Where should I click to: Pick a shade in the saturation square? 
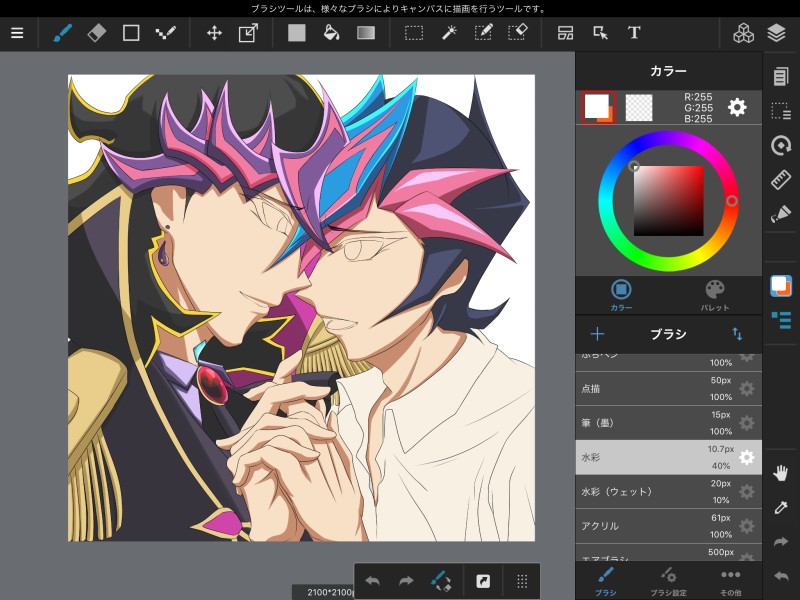668,201
